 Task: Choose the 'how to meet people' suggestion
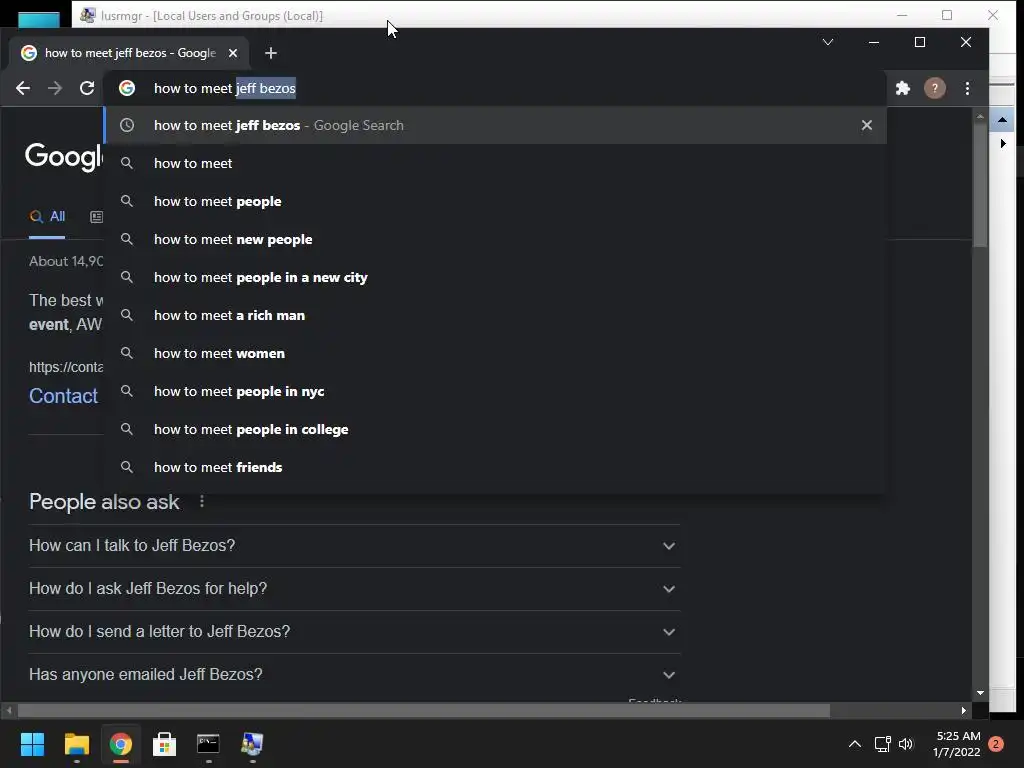tap(495, 201)
